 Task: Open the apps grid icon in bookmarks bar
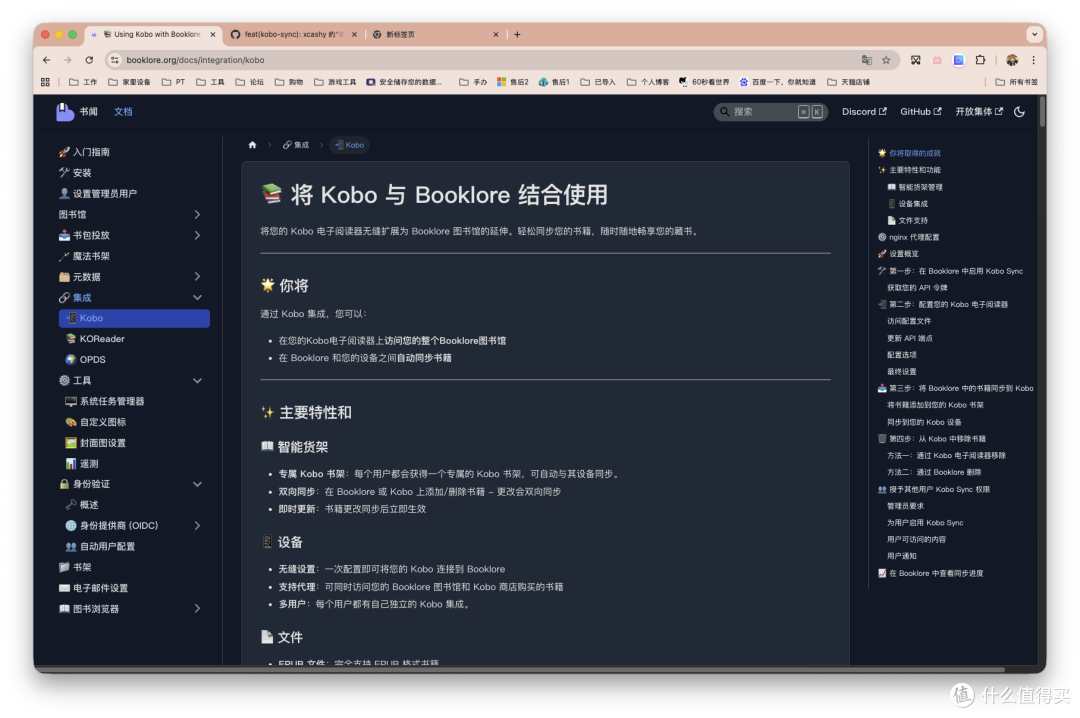[x=45, y=82]
